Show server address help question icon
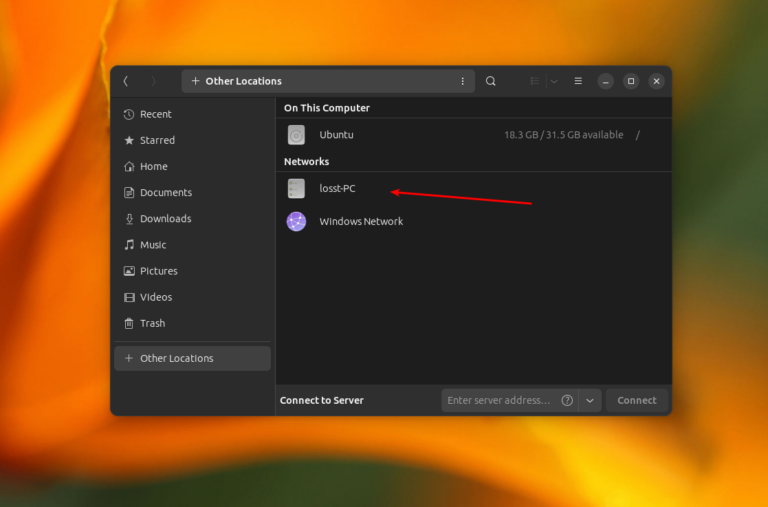 567,400
